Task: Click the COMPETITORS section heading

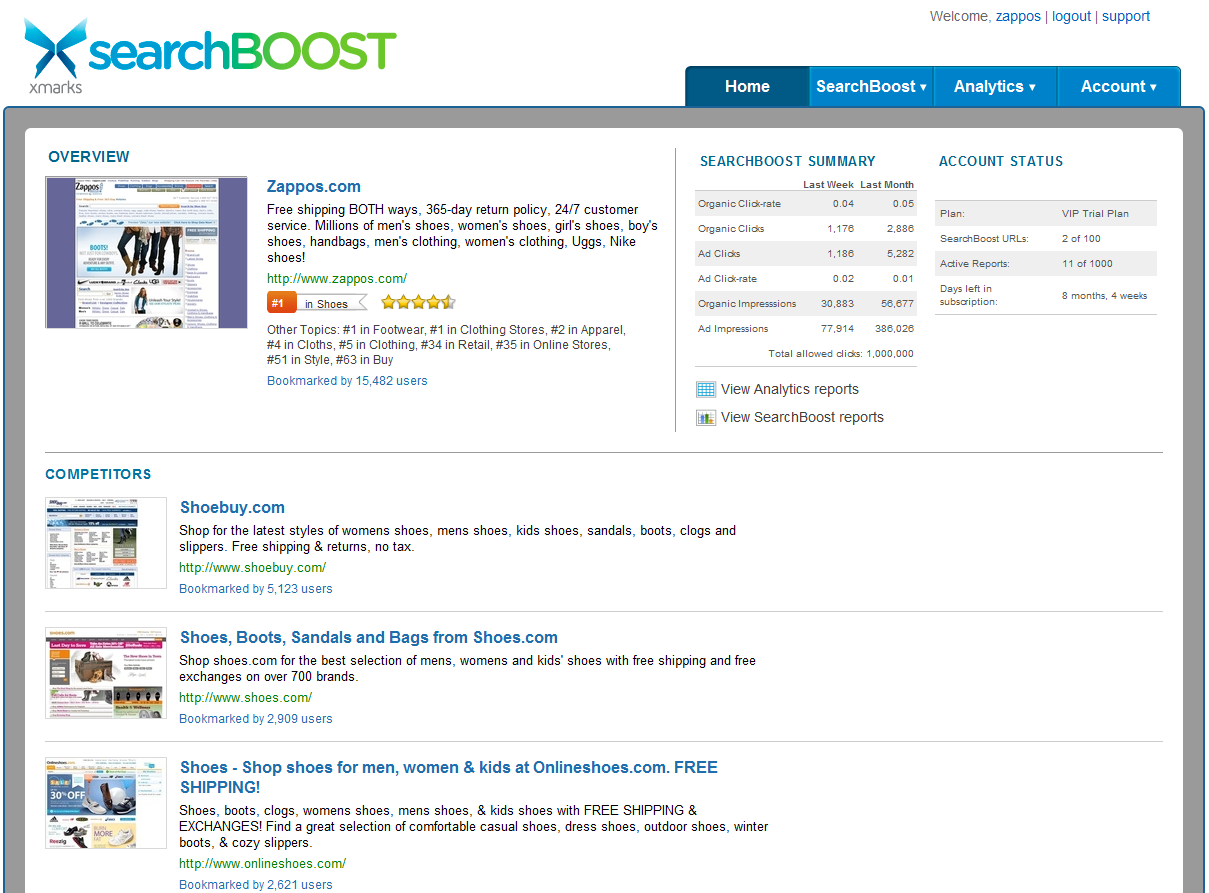Action: (98, 475)
